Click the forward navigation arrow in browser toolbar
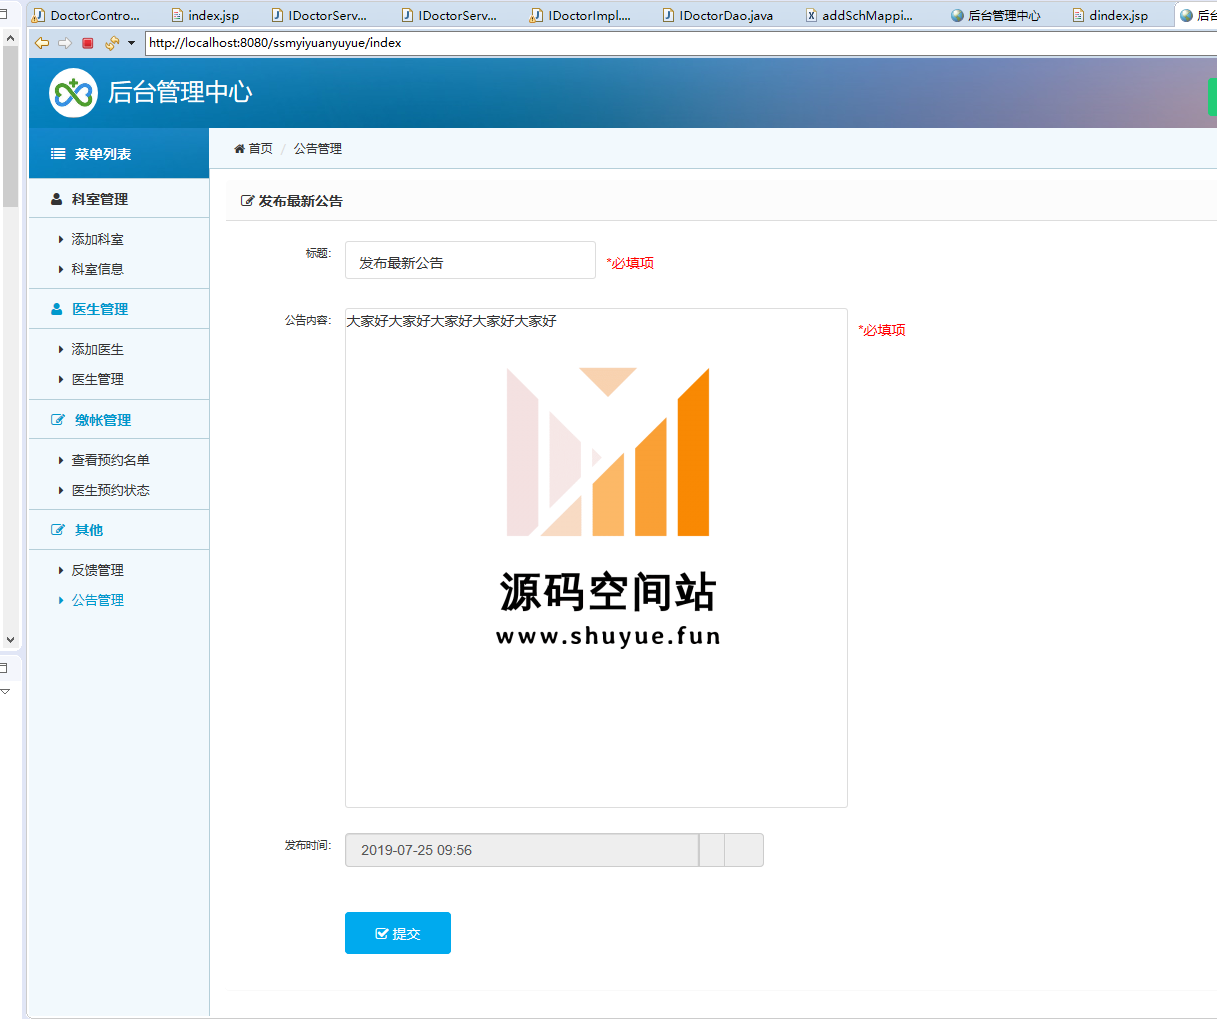Image resolution: width=1217 pixels, height=1019 pixels. (65, 43)
